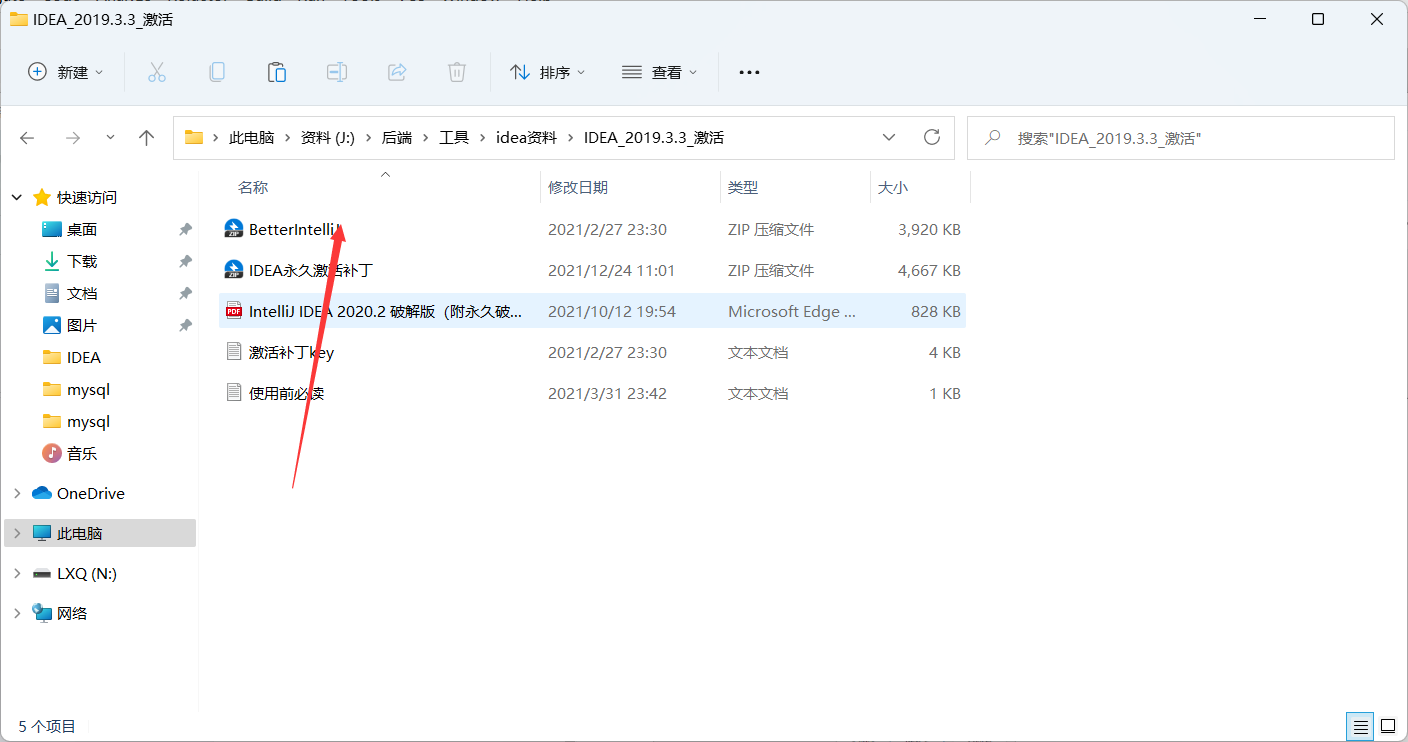Image resolution: width=1408 pixels, height=742 pixels.
Task: Open the three-dot more options menu
Action: click(x=749, y=72)
